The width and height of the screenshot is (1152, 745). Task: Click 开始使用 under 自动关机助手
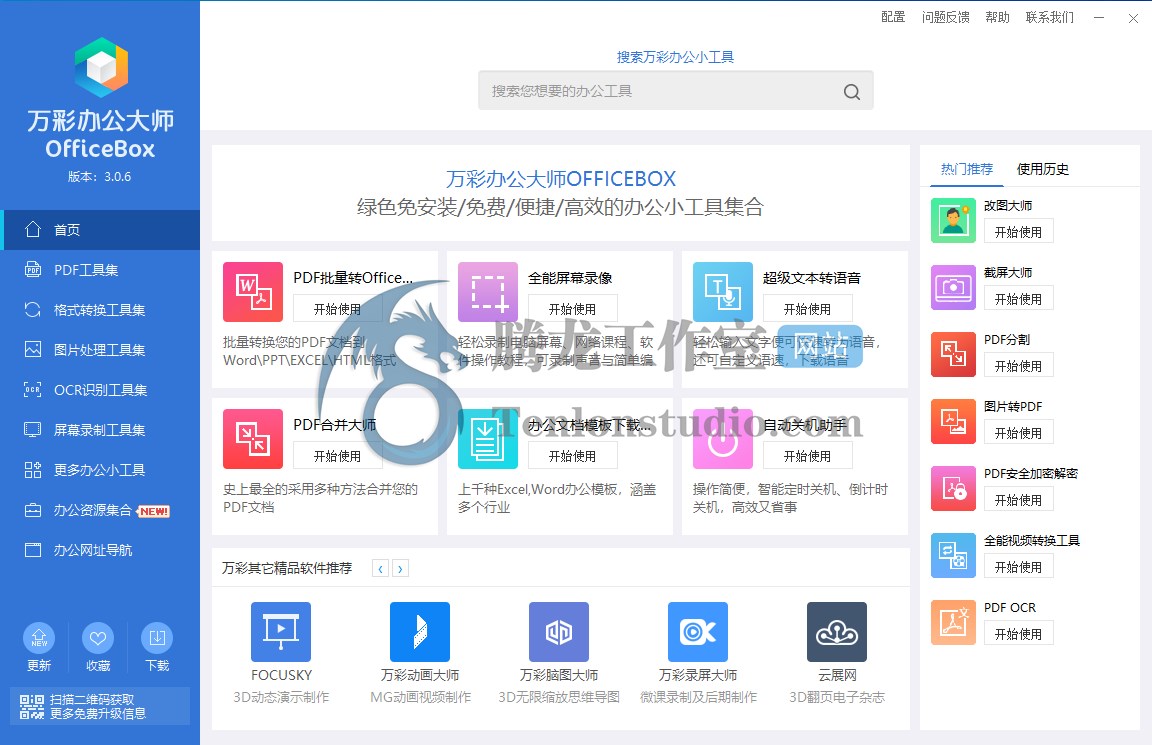click(807, 456)
